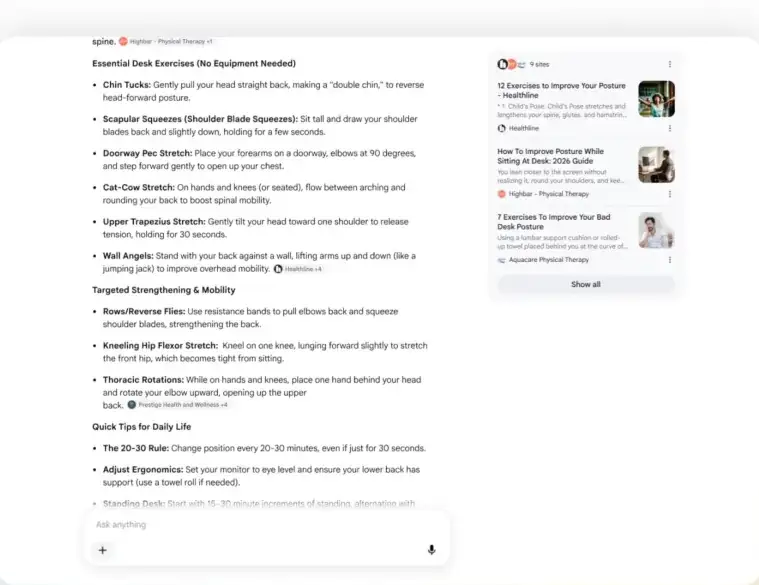Screen dimensions: 759x585
Task: Click the Healthline source name label
Action: click(524, 128)
